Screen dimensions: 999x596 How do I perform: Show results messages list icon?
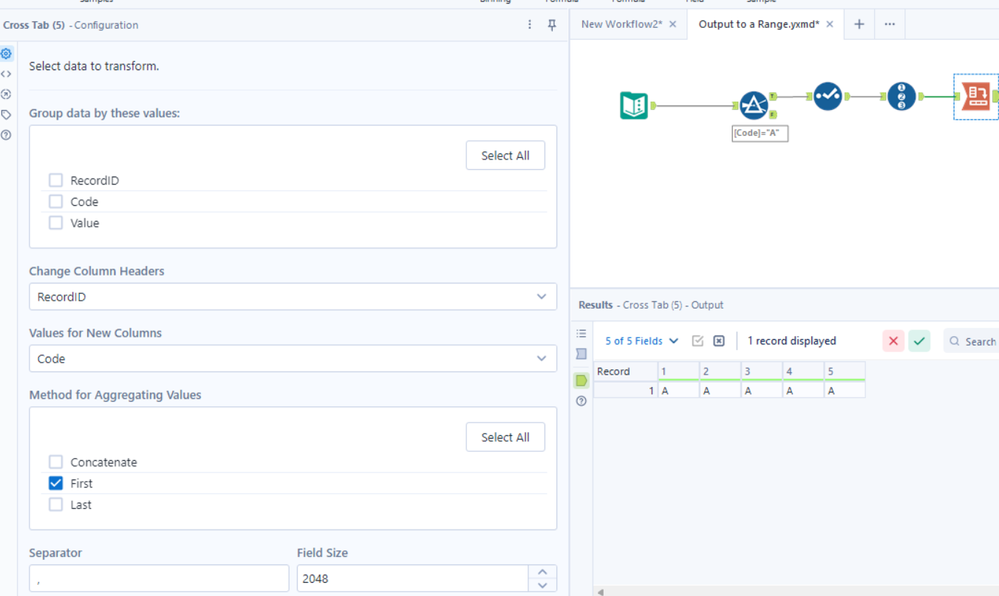[581, 333]
